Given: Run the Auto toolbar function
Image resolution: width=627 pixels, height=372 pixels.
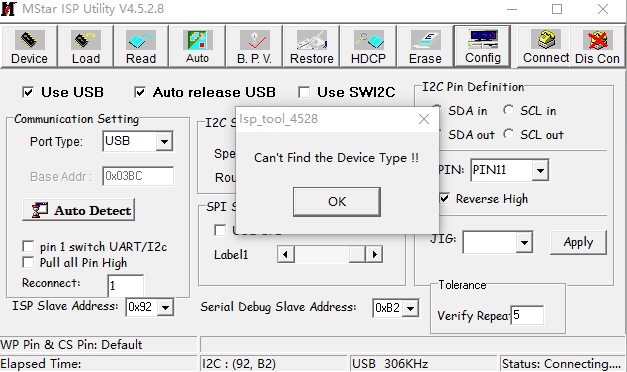Looking at the screenshot, I should tap(197, 46).
